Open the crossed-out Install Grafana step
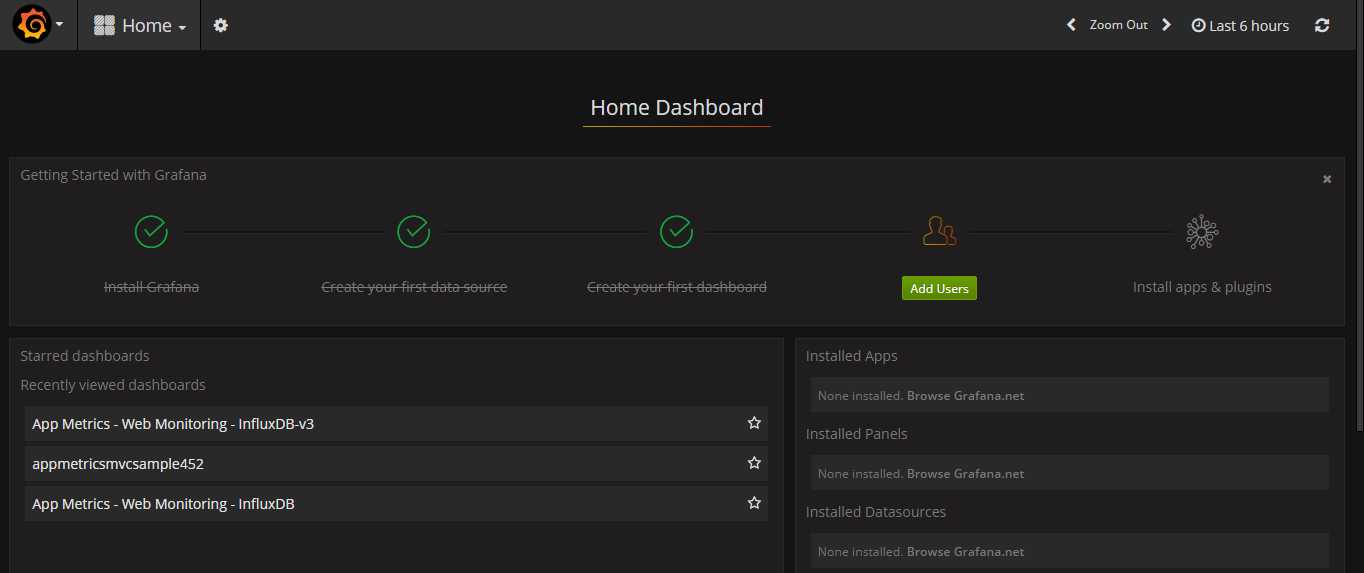This screenshot has width=1364, height=573. 151,287
